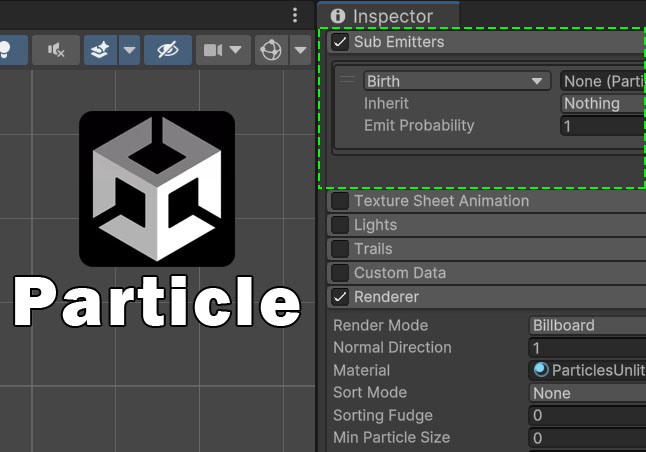Click the Unity cube logo thumbnail

[157, 189]
